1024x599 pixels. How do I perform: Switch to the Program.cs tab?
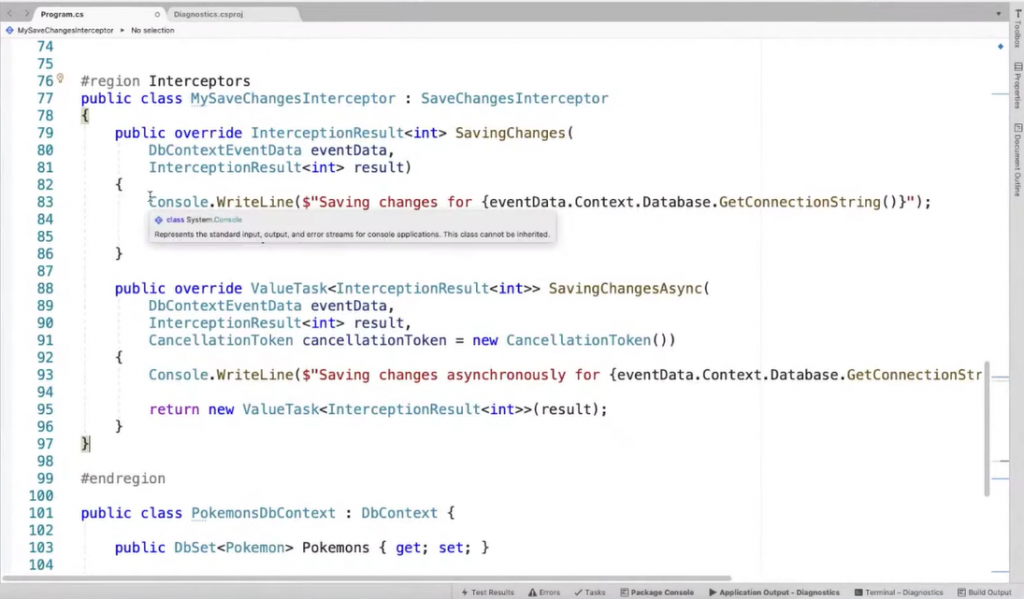pos(62,14)
